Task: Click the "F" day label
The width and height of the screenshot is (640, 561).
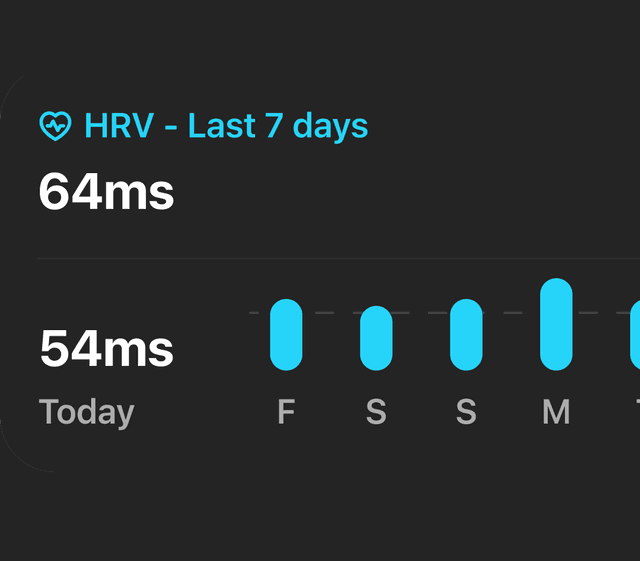Action: (286, 412)
